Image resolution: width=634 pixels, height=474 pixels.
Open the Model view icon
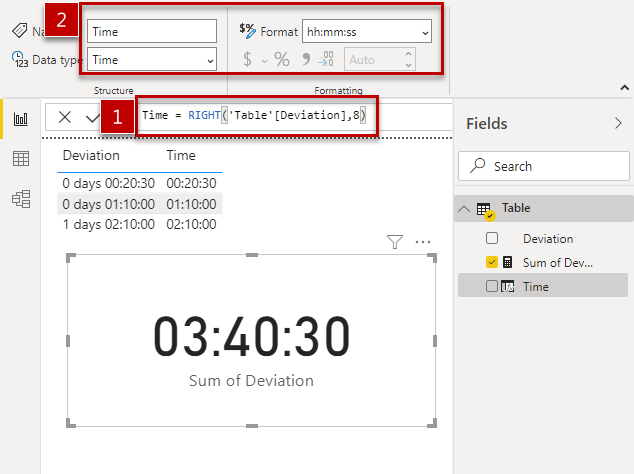21,199
